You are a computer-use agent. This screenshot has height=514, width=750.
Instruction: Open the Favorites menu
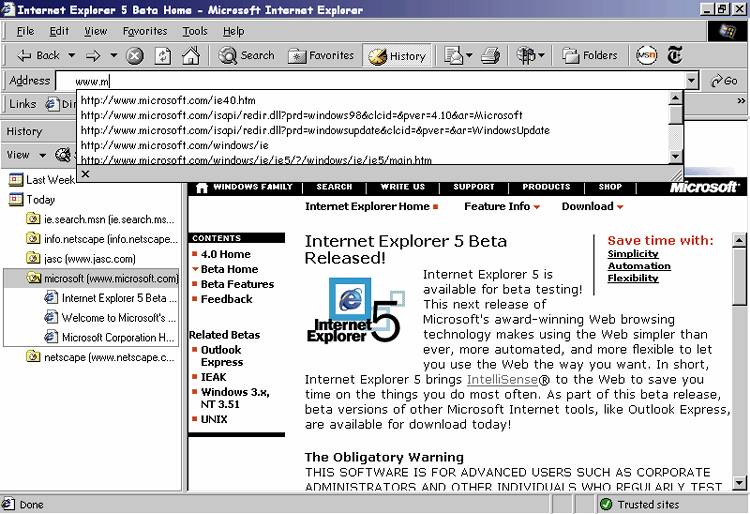point(145,31)
